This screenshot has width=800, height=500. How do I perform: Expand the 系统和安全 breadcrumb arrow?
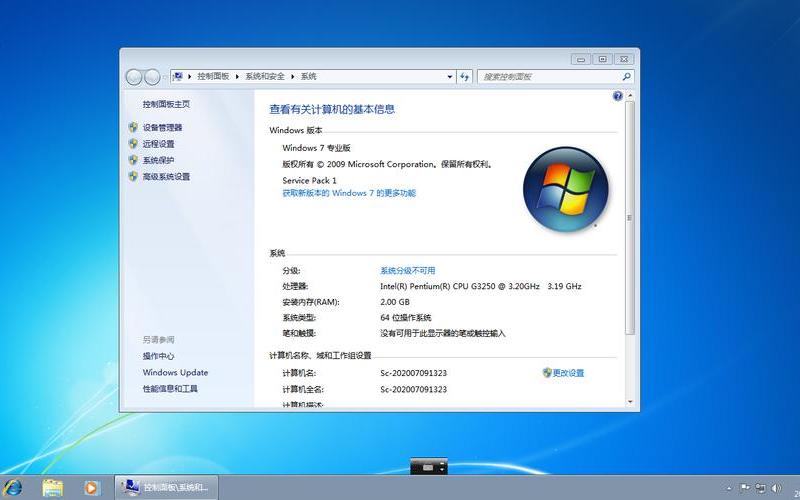[x=293, y=77]
